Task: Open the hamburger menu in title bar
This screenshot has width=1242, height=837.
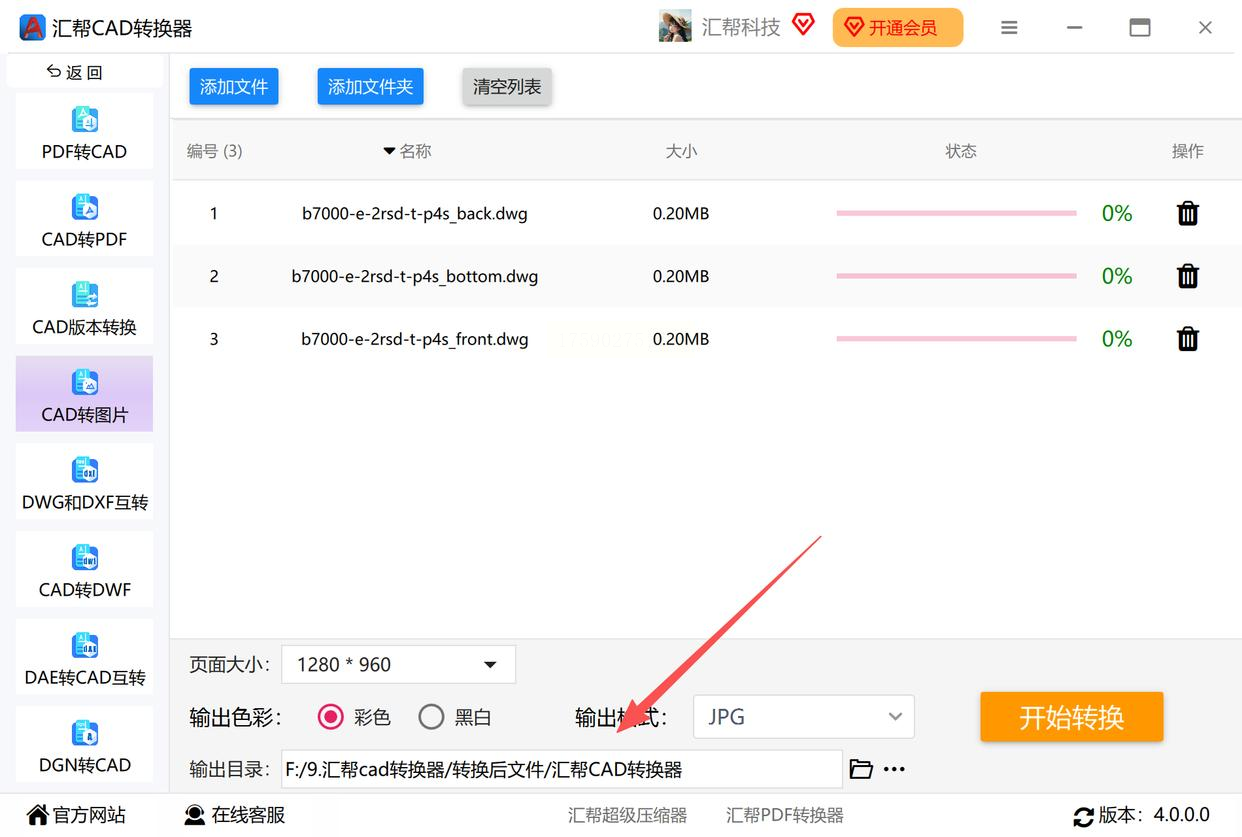Action: pos(1009,28)
